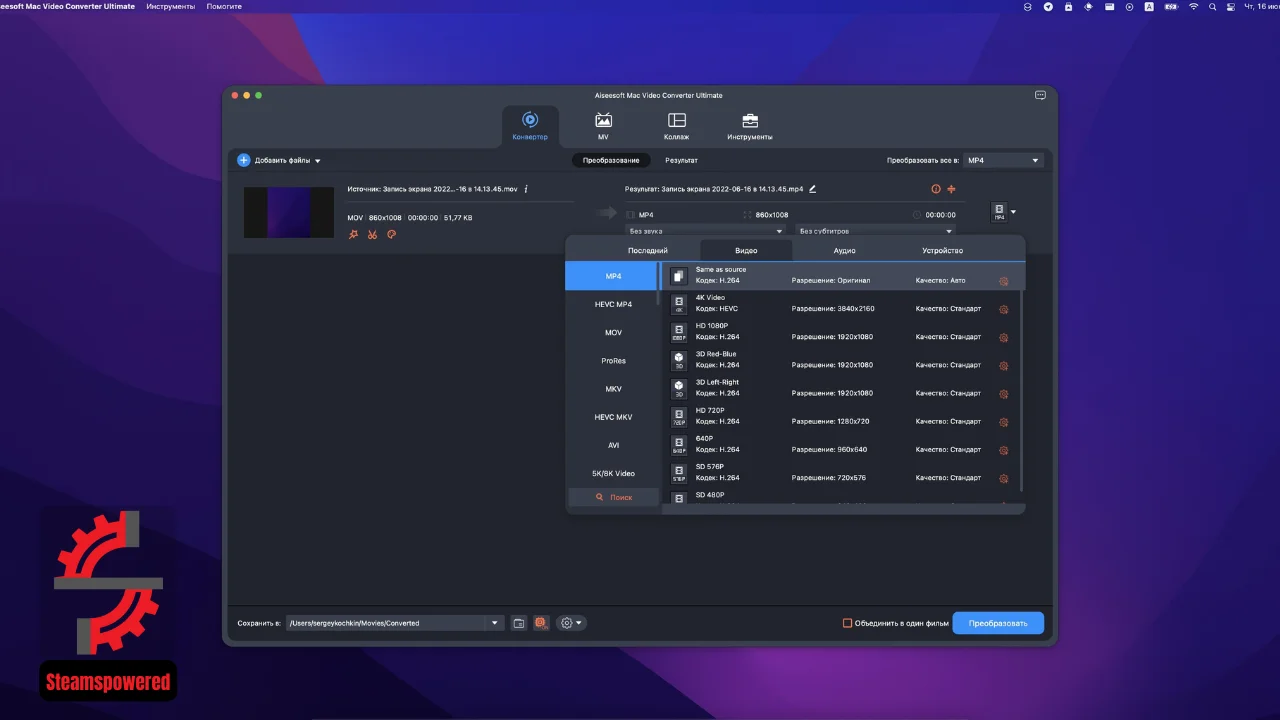Open the Инструменты menu in menu bar
Viewport: 1280px width, 720px height.
[170, 6]
